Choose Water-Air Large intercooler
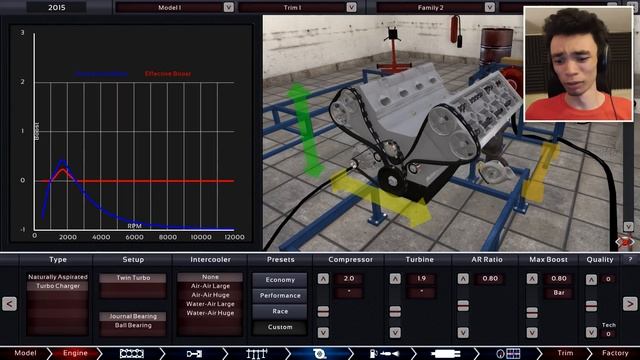This screenshot has height=360, width=640. [210, 304]
